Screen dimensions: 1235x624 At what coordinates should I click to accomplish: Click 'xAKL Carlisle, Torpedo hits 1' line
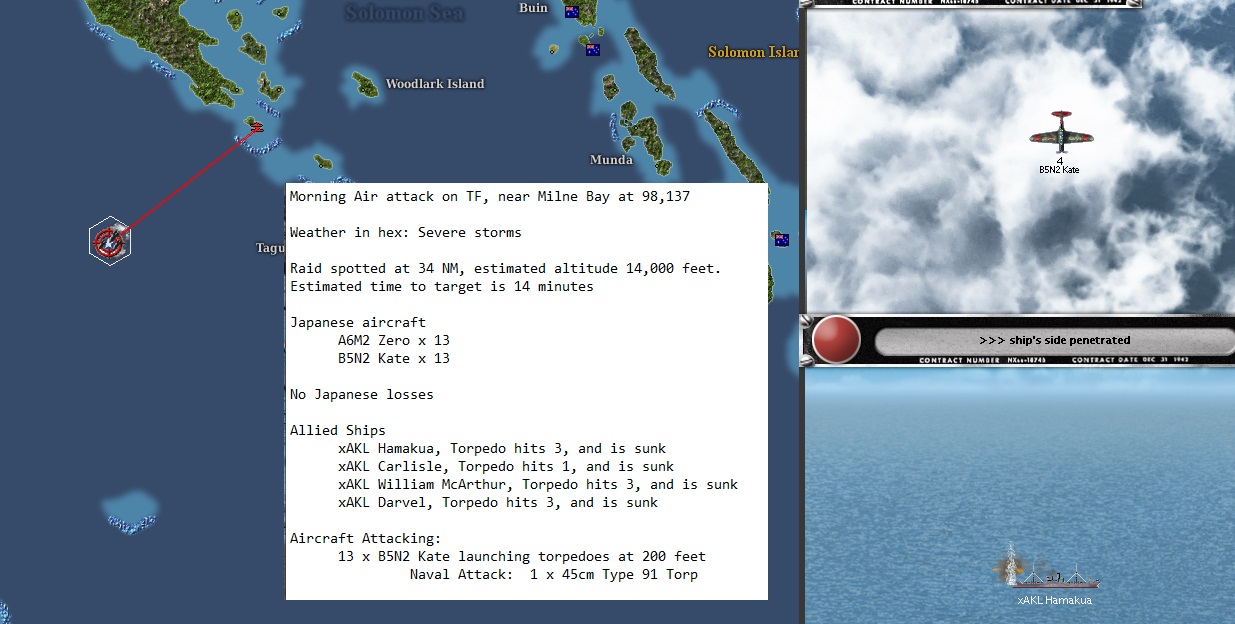(506, 467)
